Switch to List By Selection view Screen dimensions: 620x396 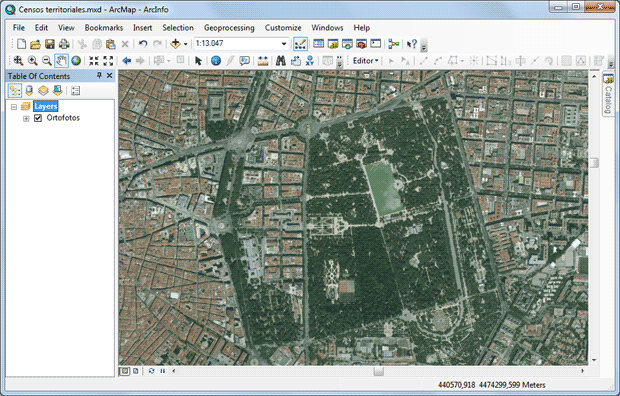click(x=57, y=91)
